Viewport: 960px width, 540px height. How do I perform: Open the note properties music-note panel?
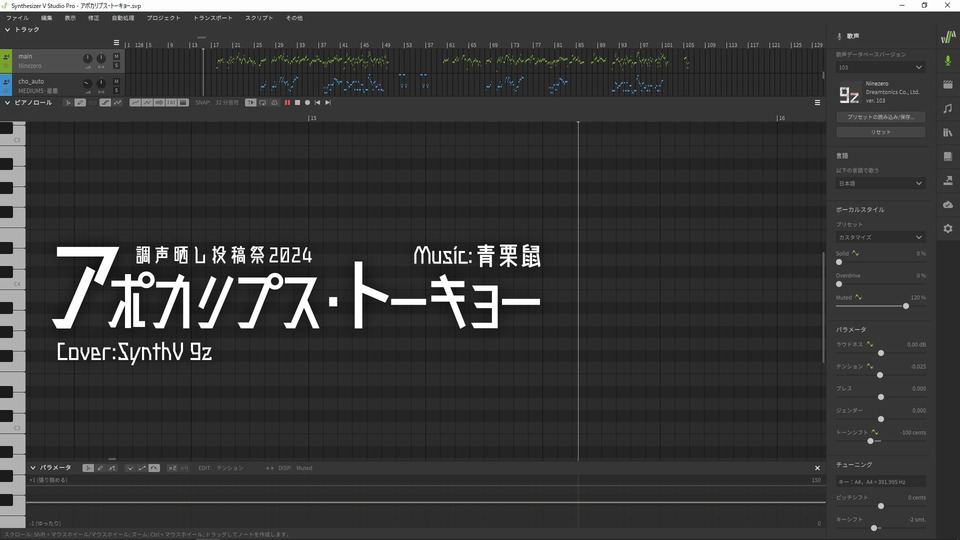pyautogui.click(x=948, y=108)
